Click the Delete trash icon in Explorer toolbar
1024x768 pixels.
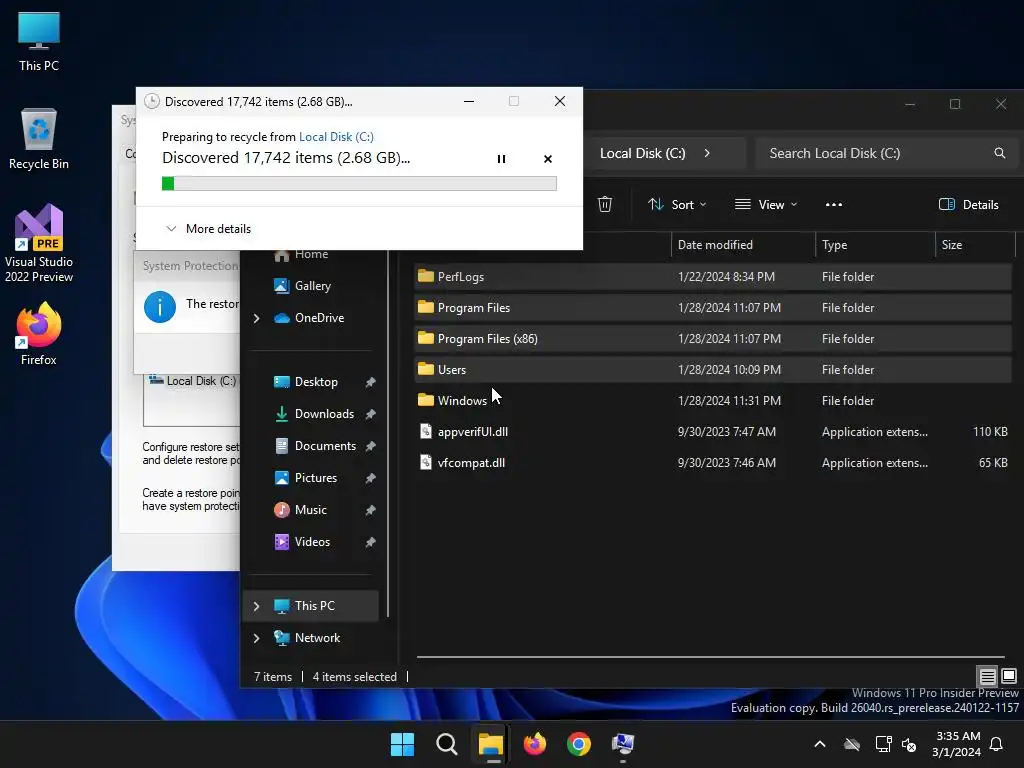pos(605,204)
